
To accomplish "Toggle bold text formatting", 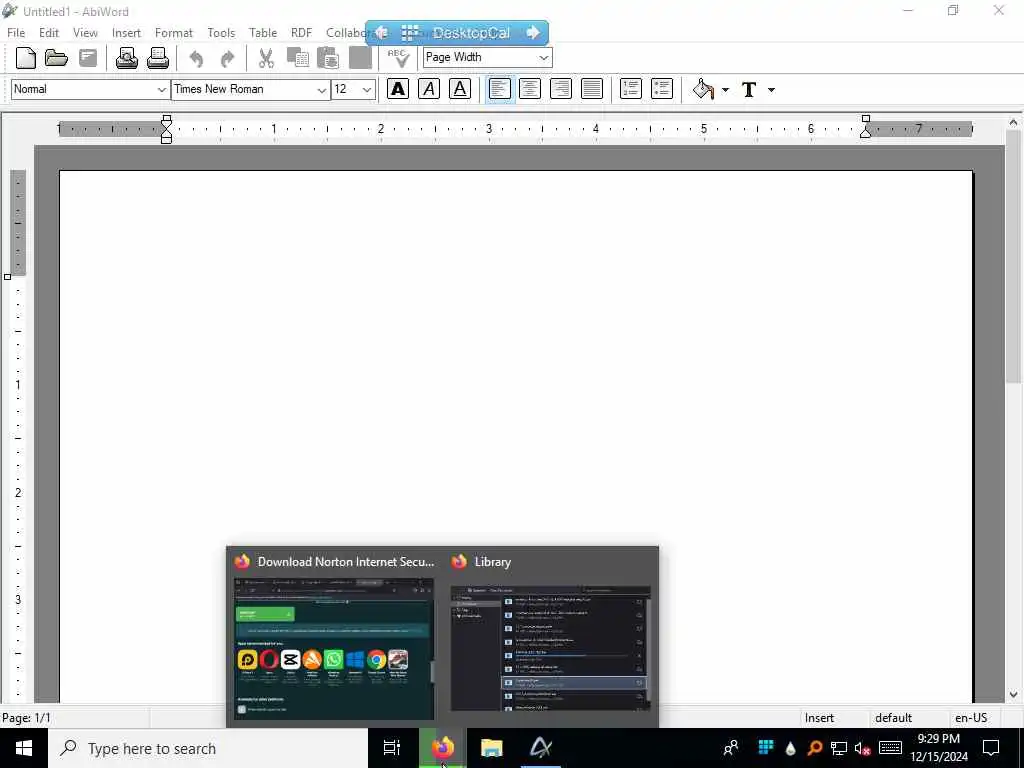I will pos(398,89).
